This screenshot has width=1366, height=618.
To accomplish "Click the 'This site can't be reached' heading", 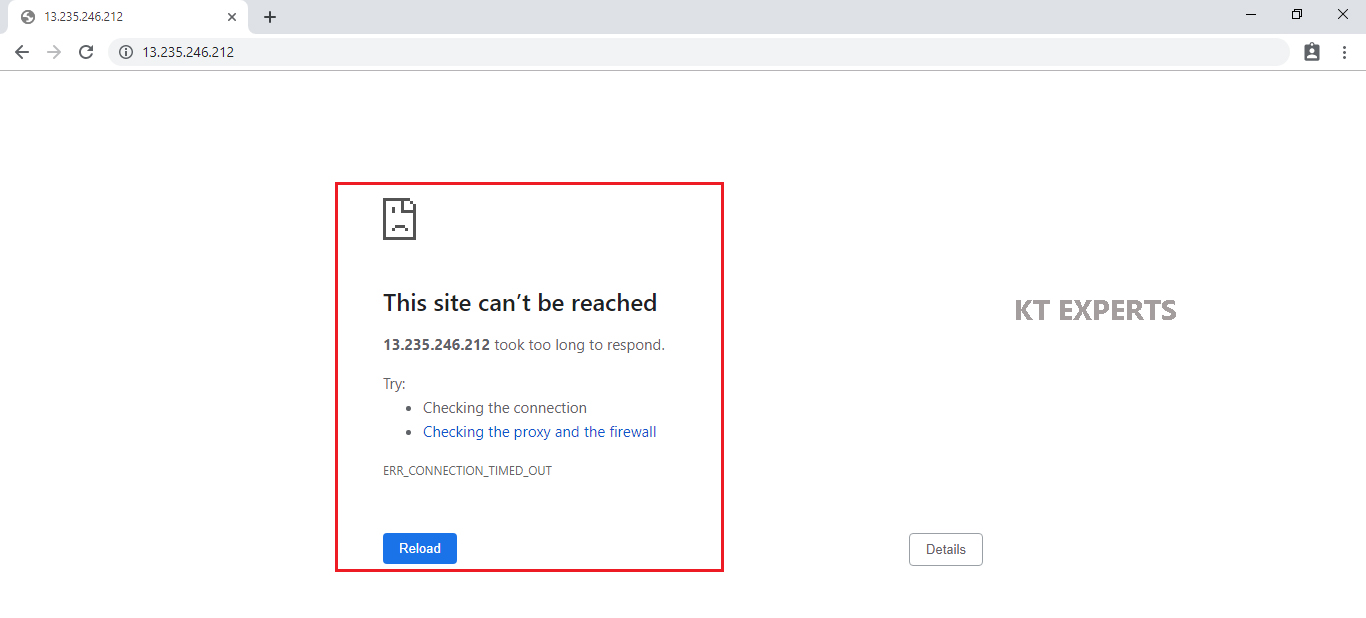I will pyautogui.click(x=520, y=303).
